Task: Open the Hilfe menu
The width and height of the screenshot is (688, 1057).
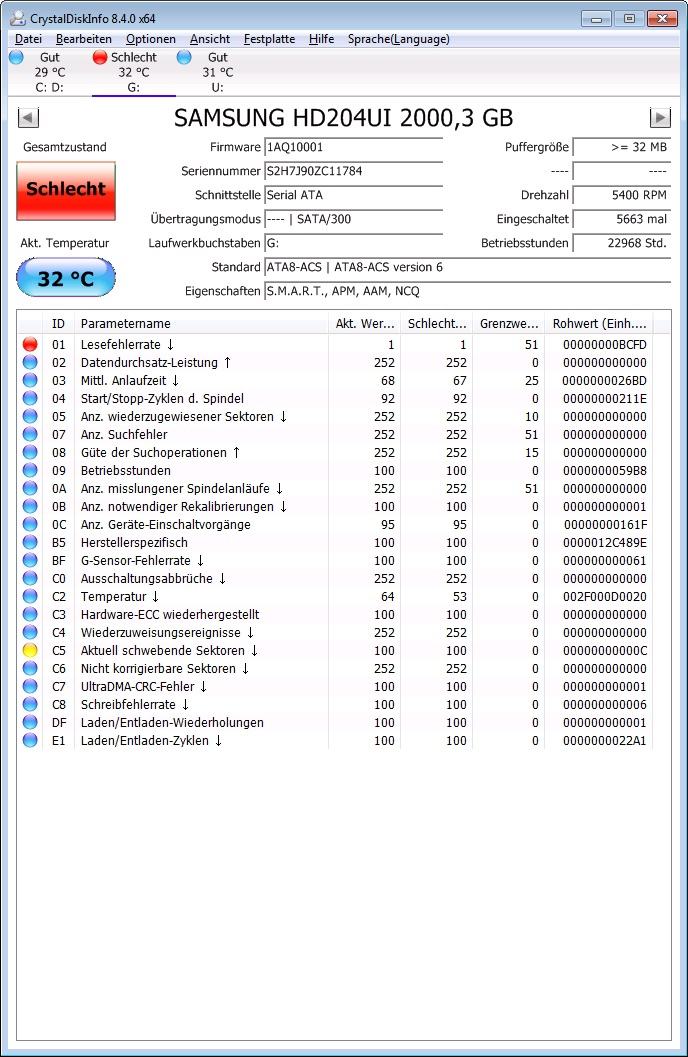Action: point(321,39)
